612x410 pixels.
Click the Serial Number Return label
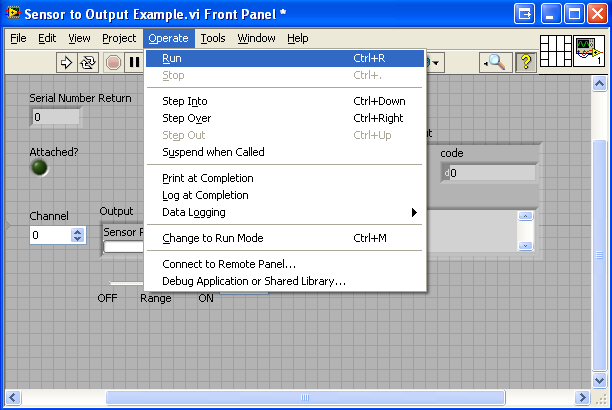point(80,98)
